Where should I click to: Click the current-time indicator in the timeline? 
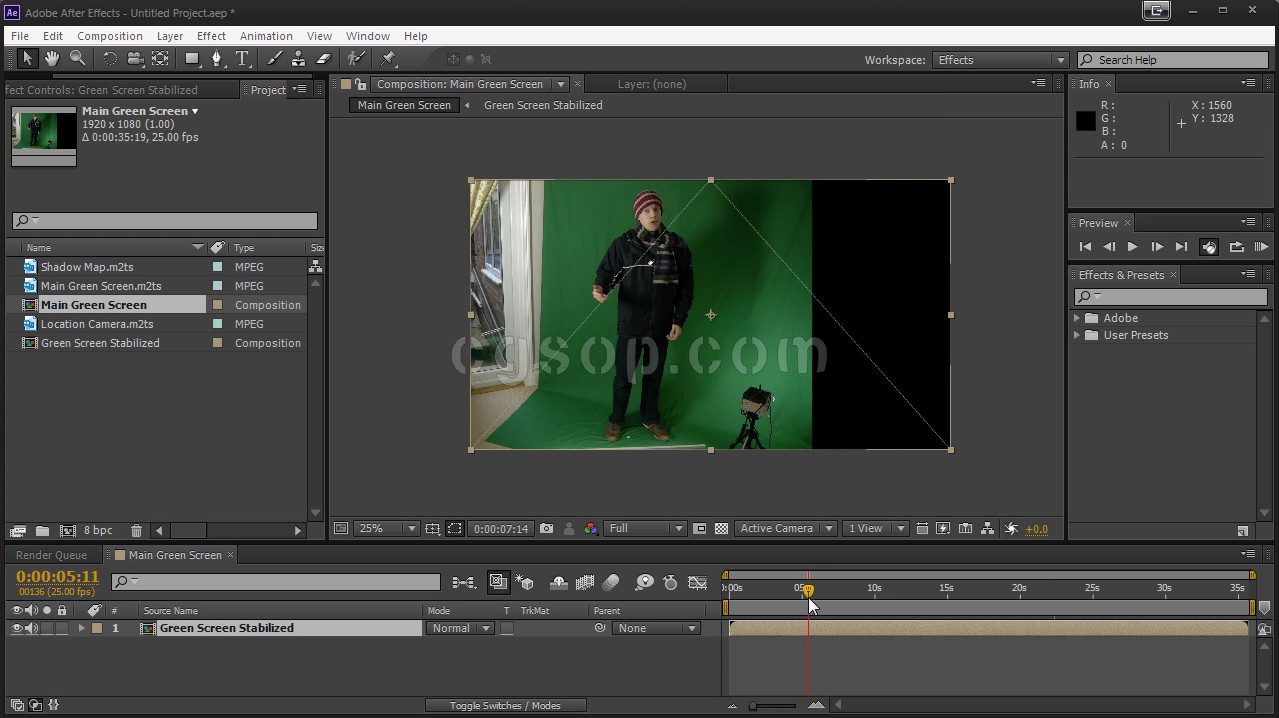tap(808, 590)
